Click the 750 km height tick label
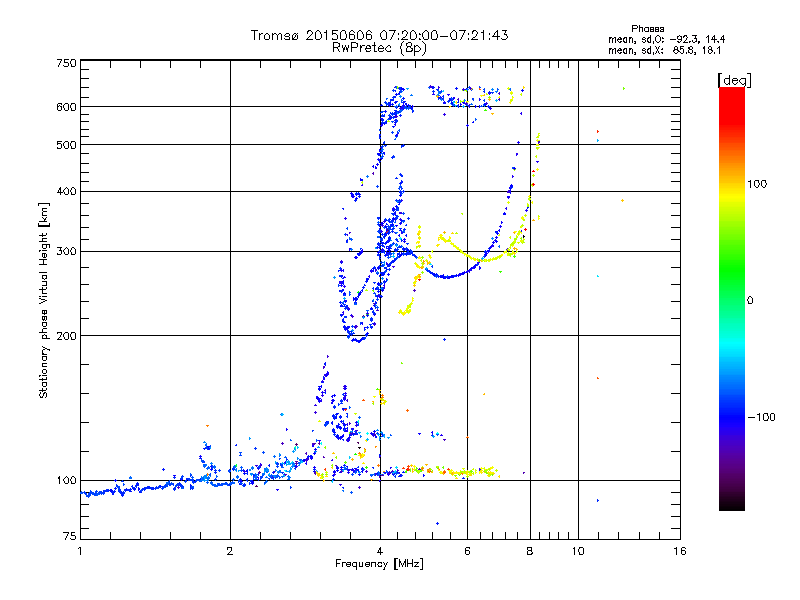 coord(66,63)
